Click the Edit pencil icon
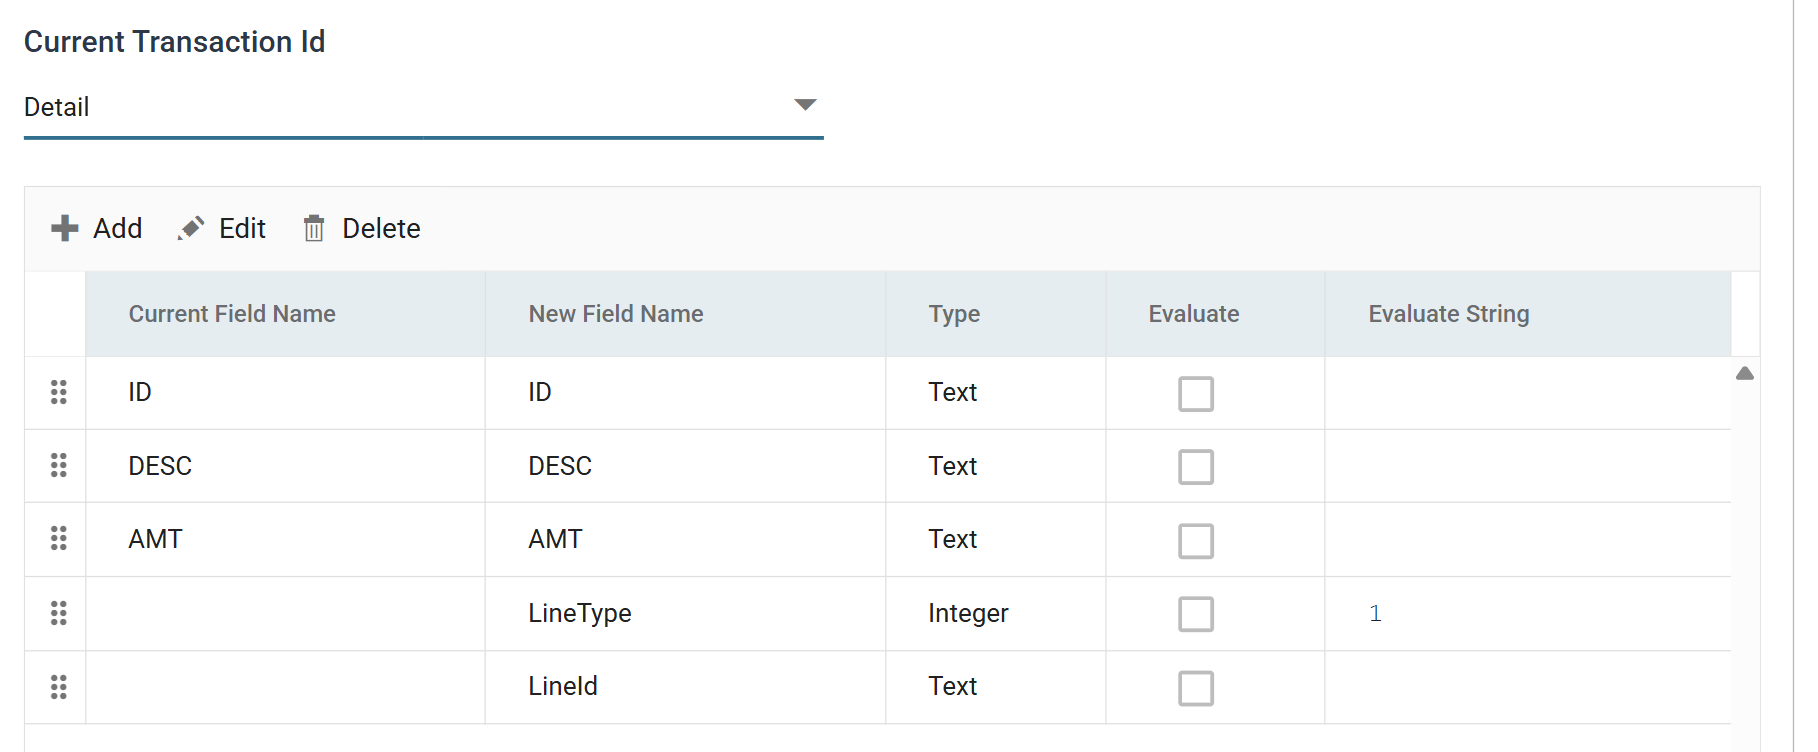The height and width of the screenshot is (752, 1818). tap(191, 228)
